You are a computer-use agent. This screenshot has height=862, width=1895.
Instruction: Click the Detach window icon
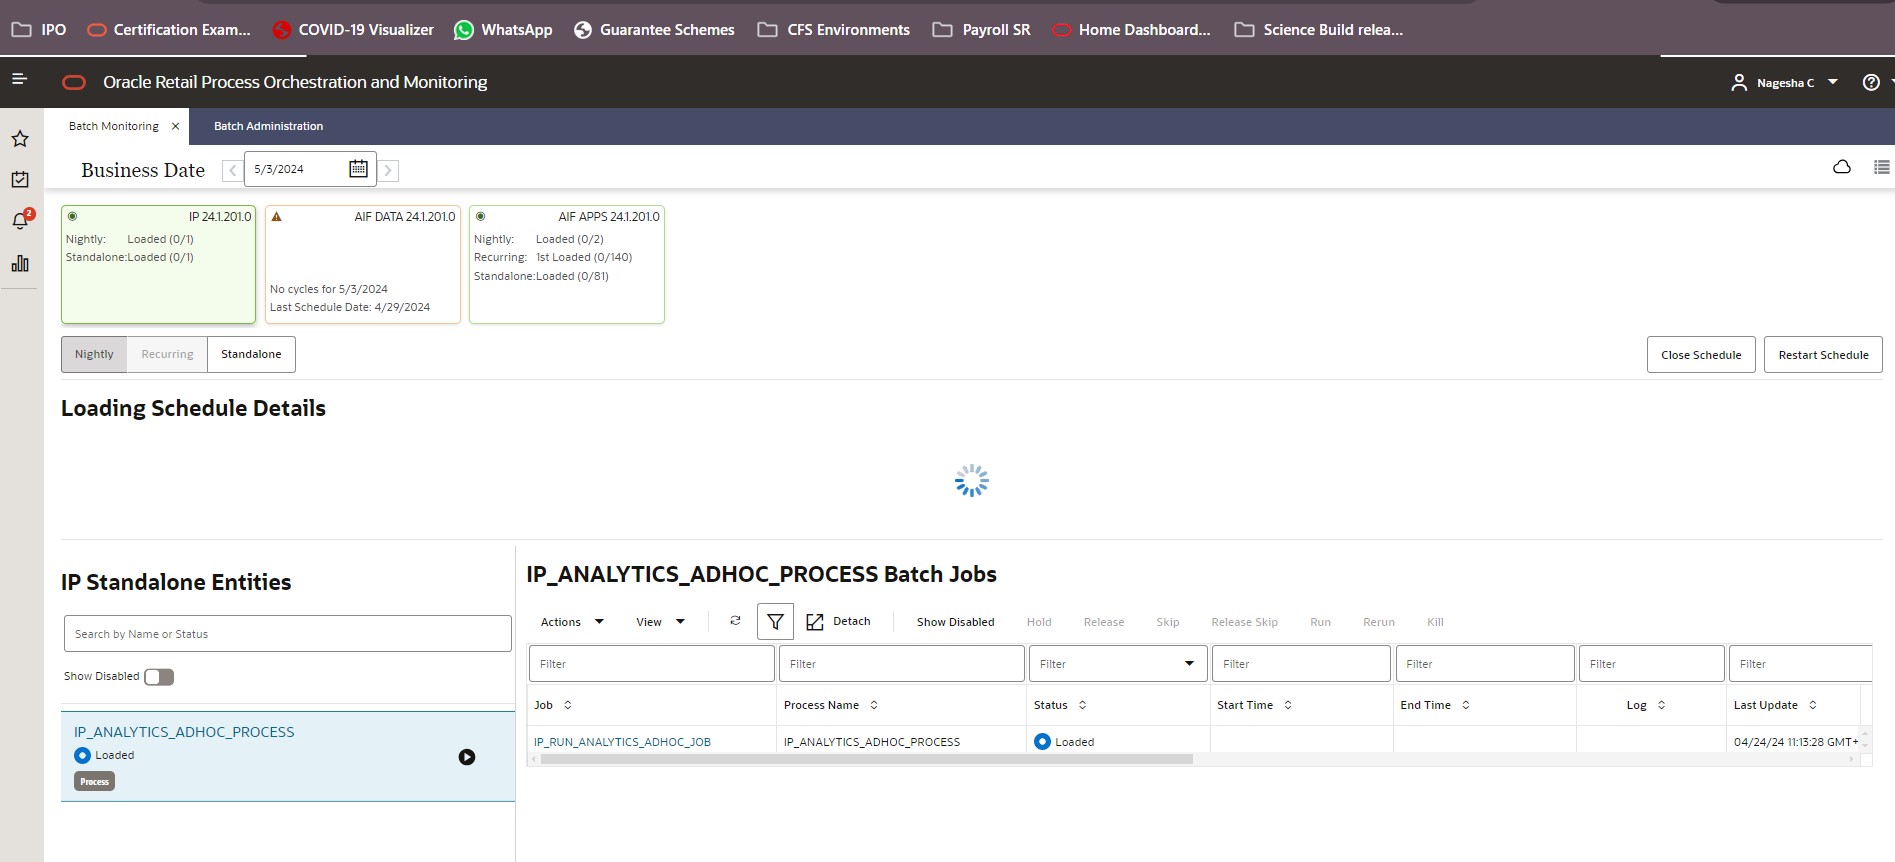(x=815, y=622)
